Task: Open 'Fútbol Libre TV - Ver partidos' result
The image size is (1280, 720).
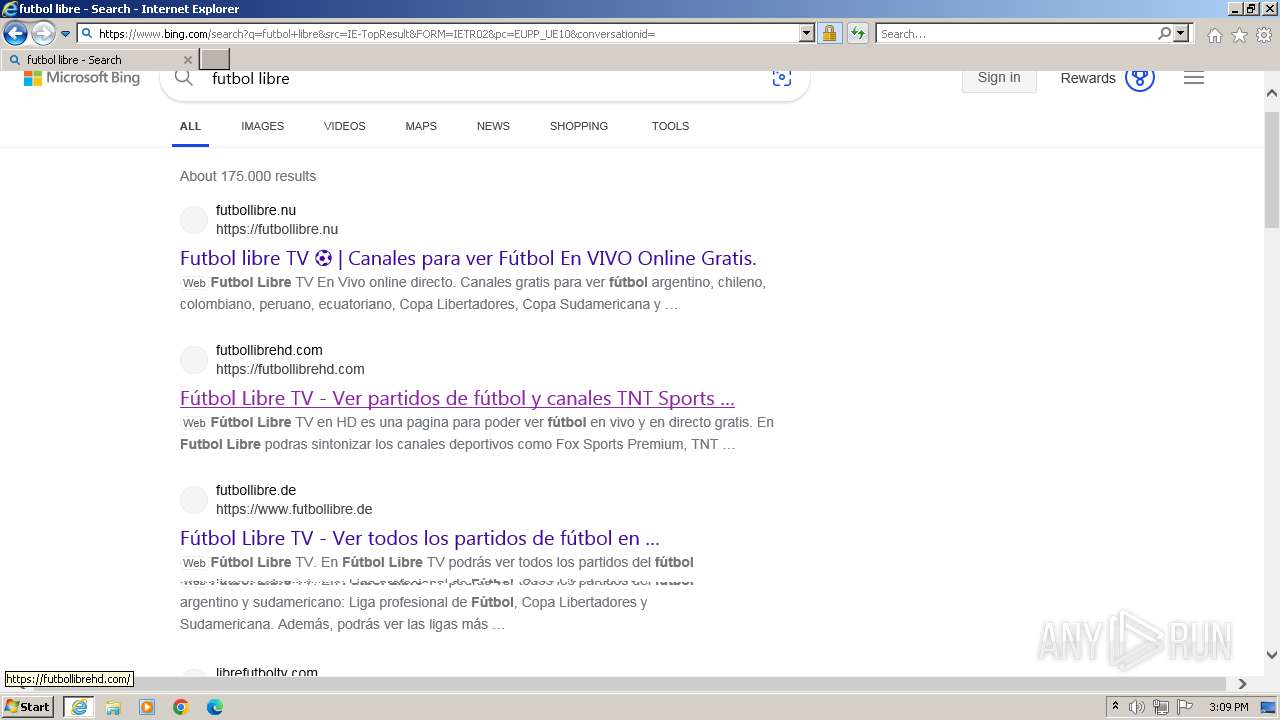Action: [457, 398]
